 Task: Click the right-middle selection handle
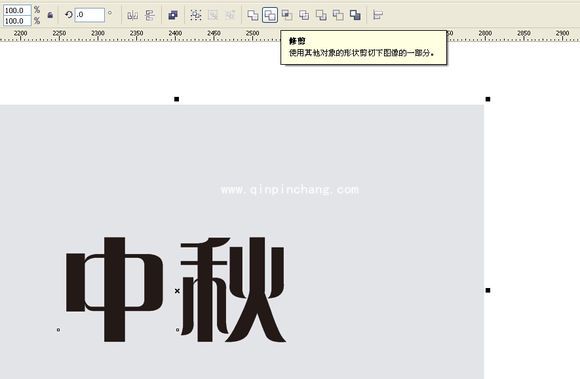(488, 290)
